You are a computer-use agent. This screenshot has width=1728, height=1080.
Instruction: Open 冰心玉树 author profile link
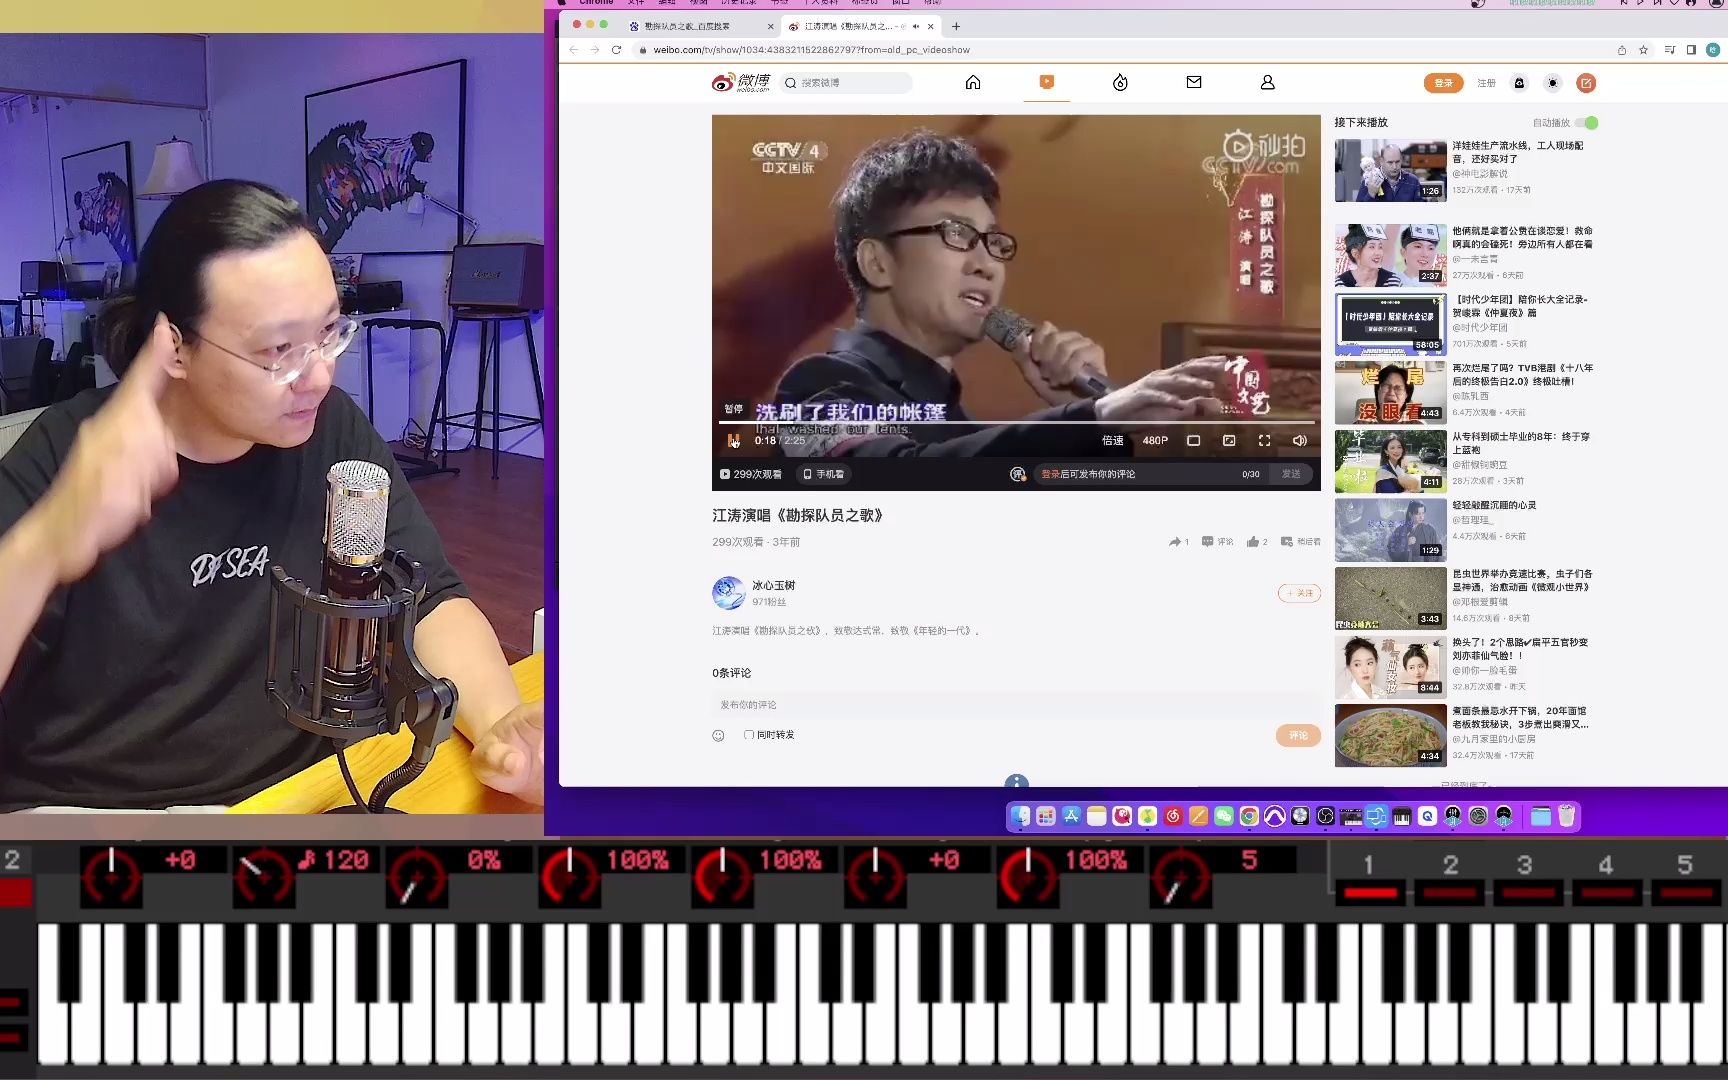point(773,585)
